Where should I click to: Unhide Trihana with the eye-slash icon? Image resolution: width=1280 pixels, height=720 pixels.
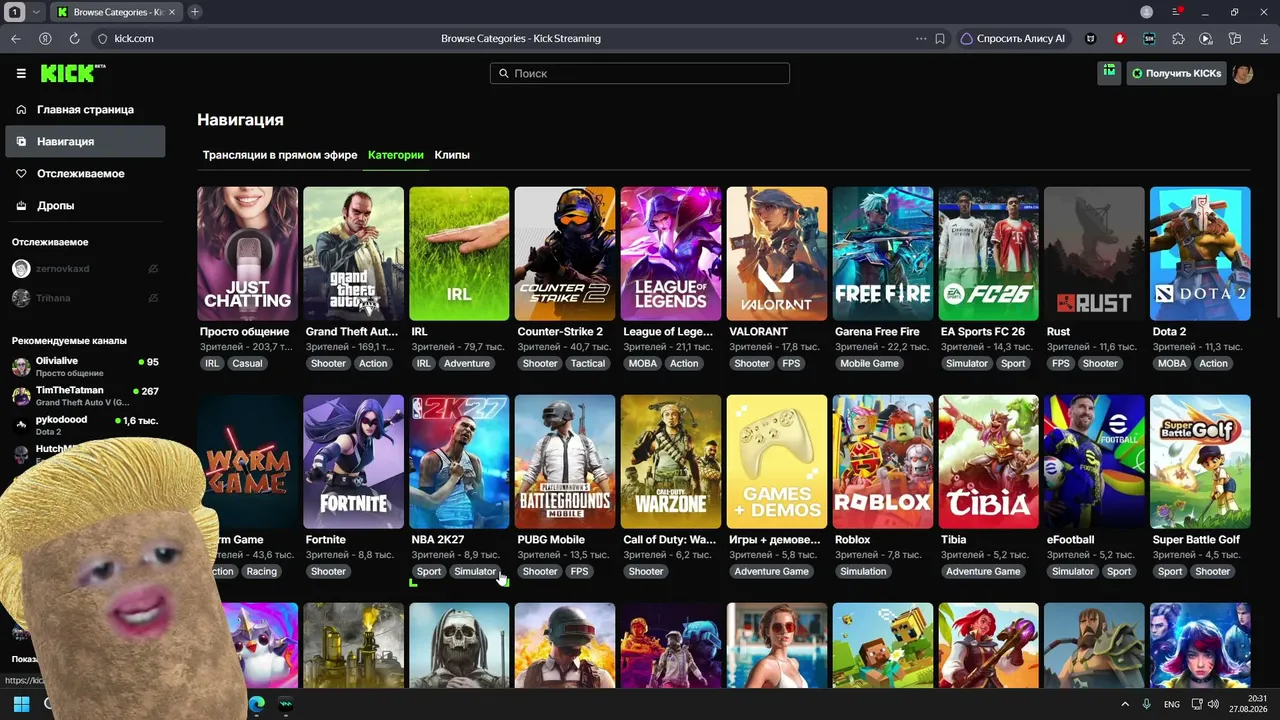(x=153, y=298)
